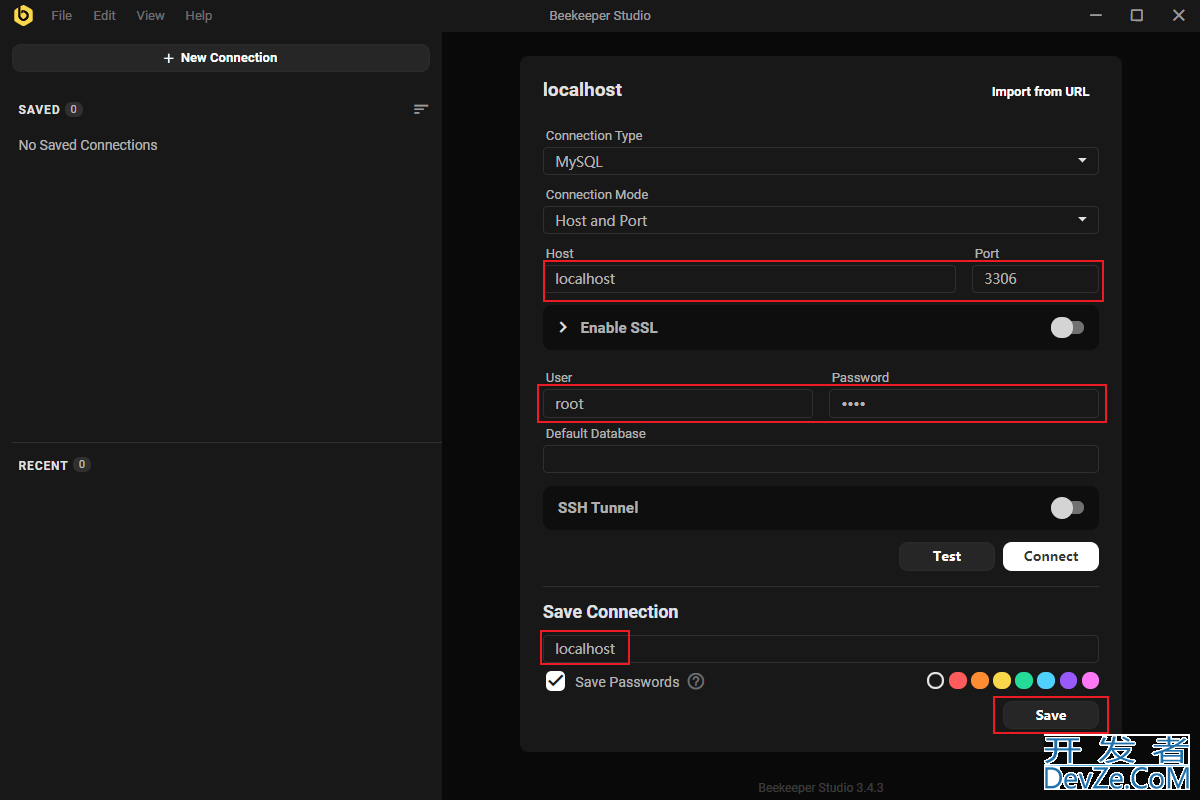1200x800 pixels.
Task: Open the View menu
Action: 151,16
